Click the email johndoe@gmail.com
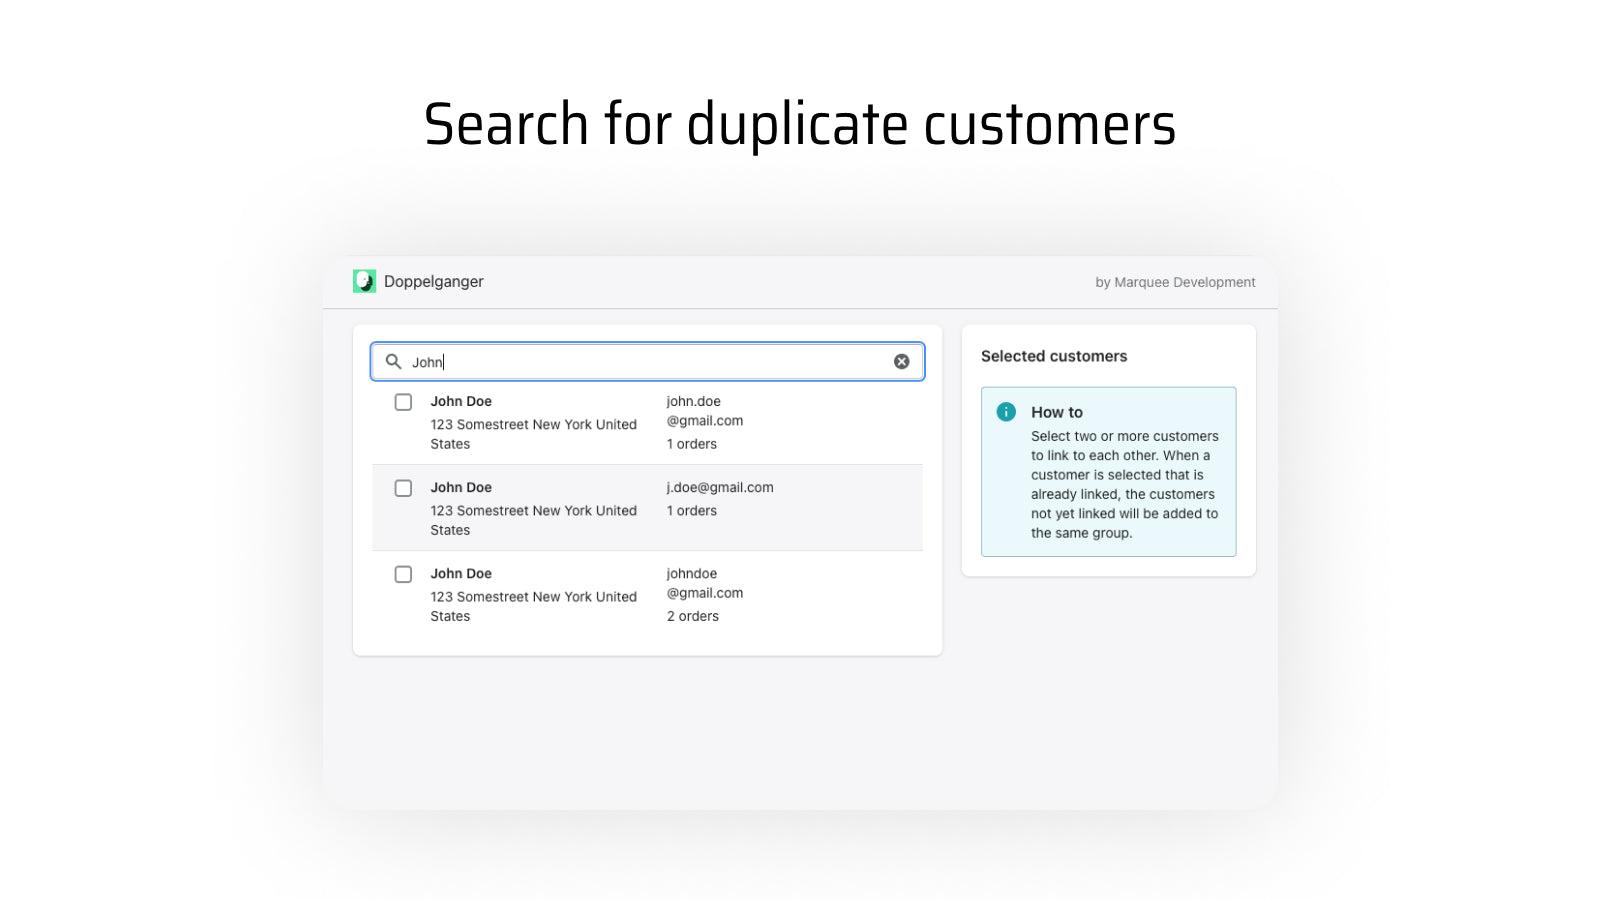1600x900 pixels. [705, 583]
